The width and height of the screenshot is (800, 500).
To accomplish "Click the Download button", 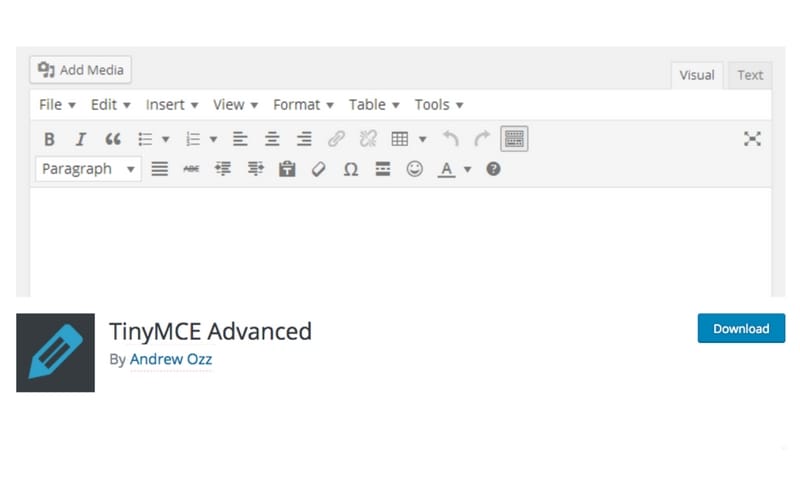I will (x=741, y=328).
